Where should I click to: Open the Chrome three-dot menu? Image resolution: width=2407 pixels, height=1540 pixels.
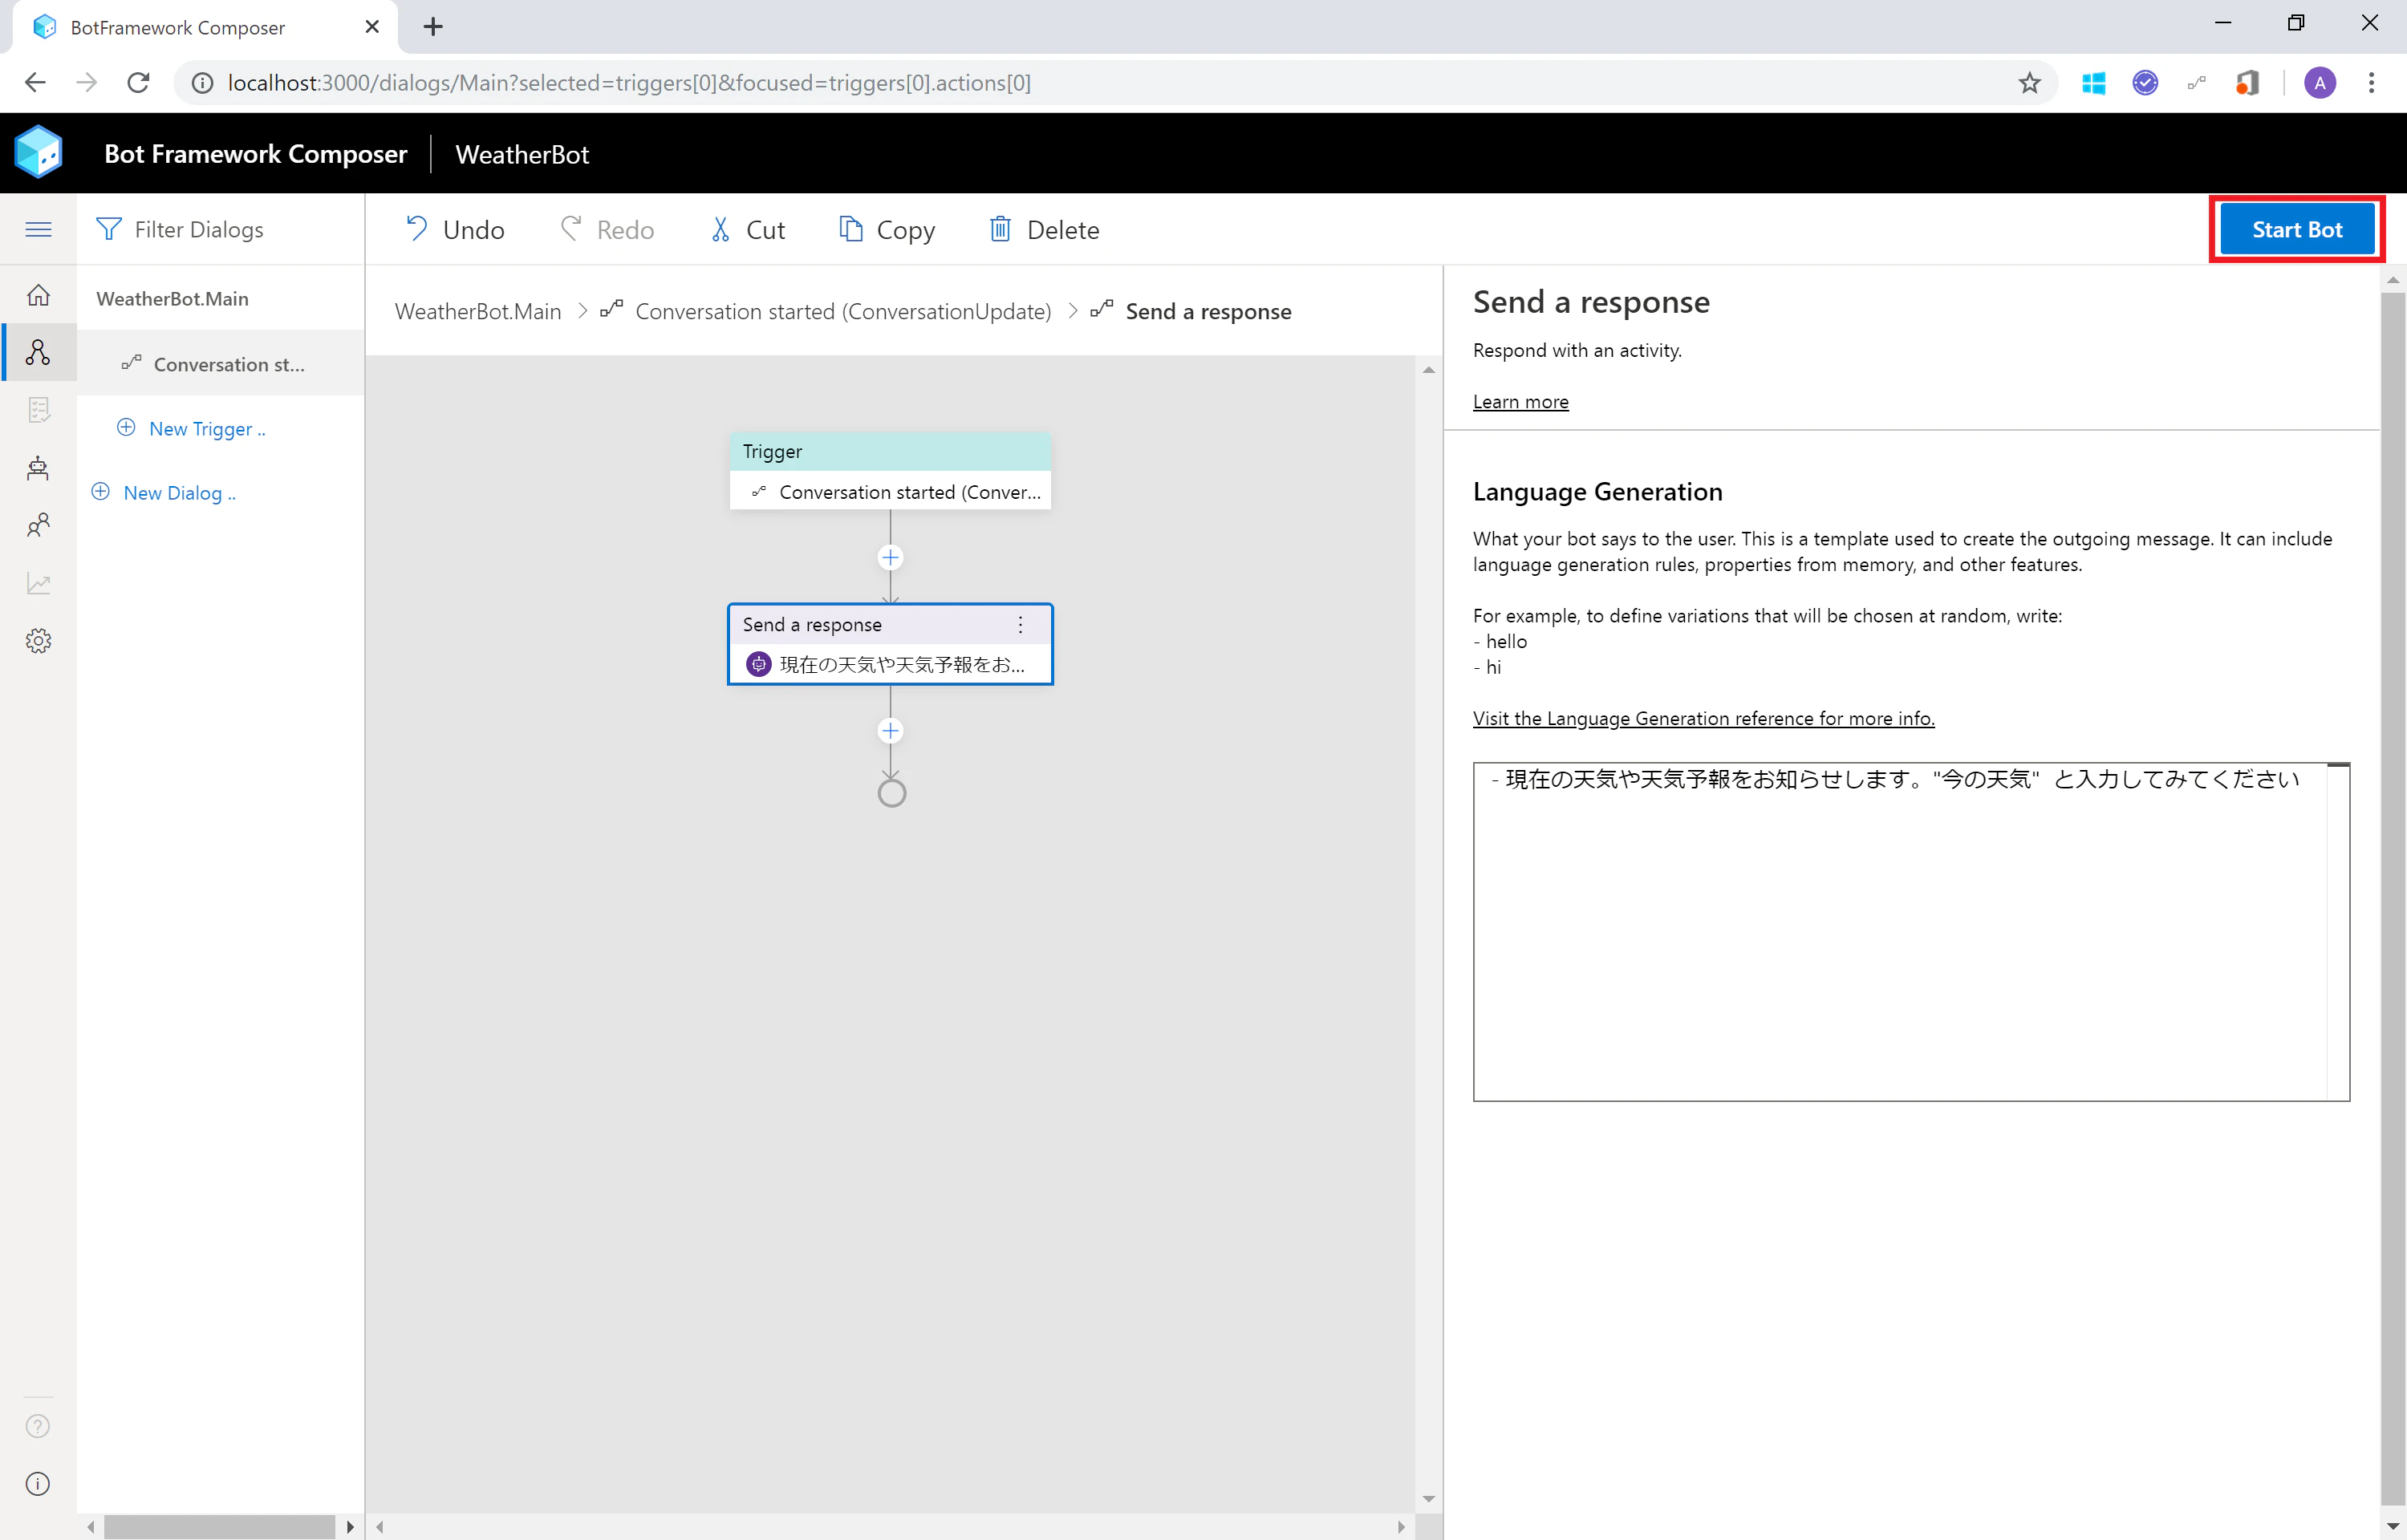[2371, 83]
